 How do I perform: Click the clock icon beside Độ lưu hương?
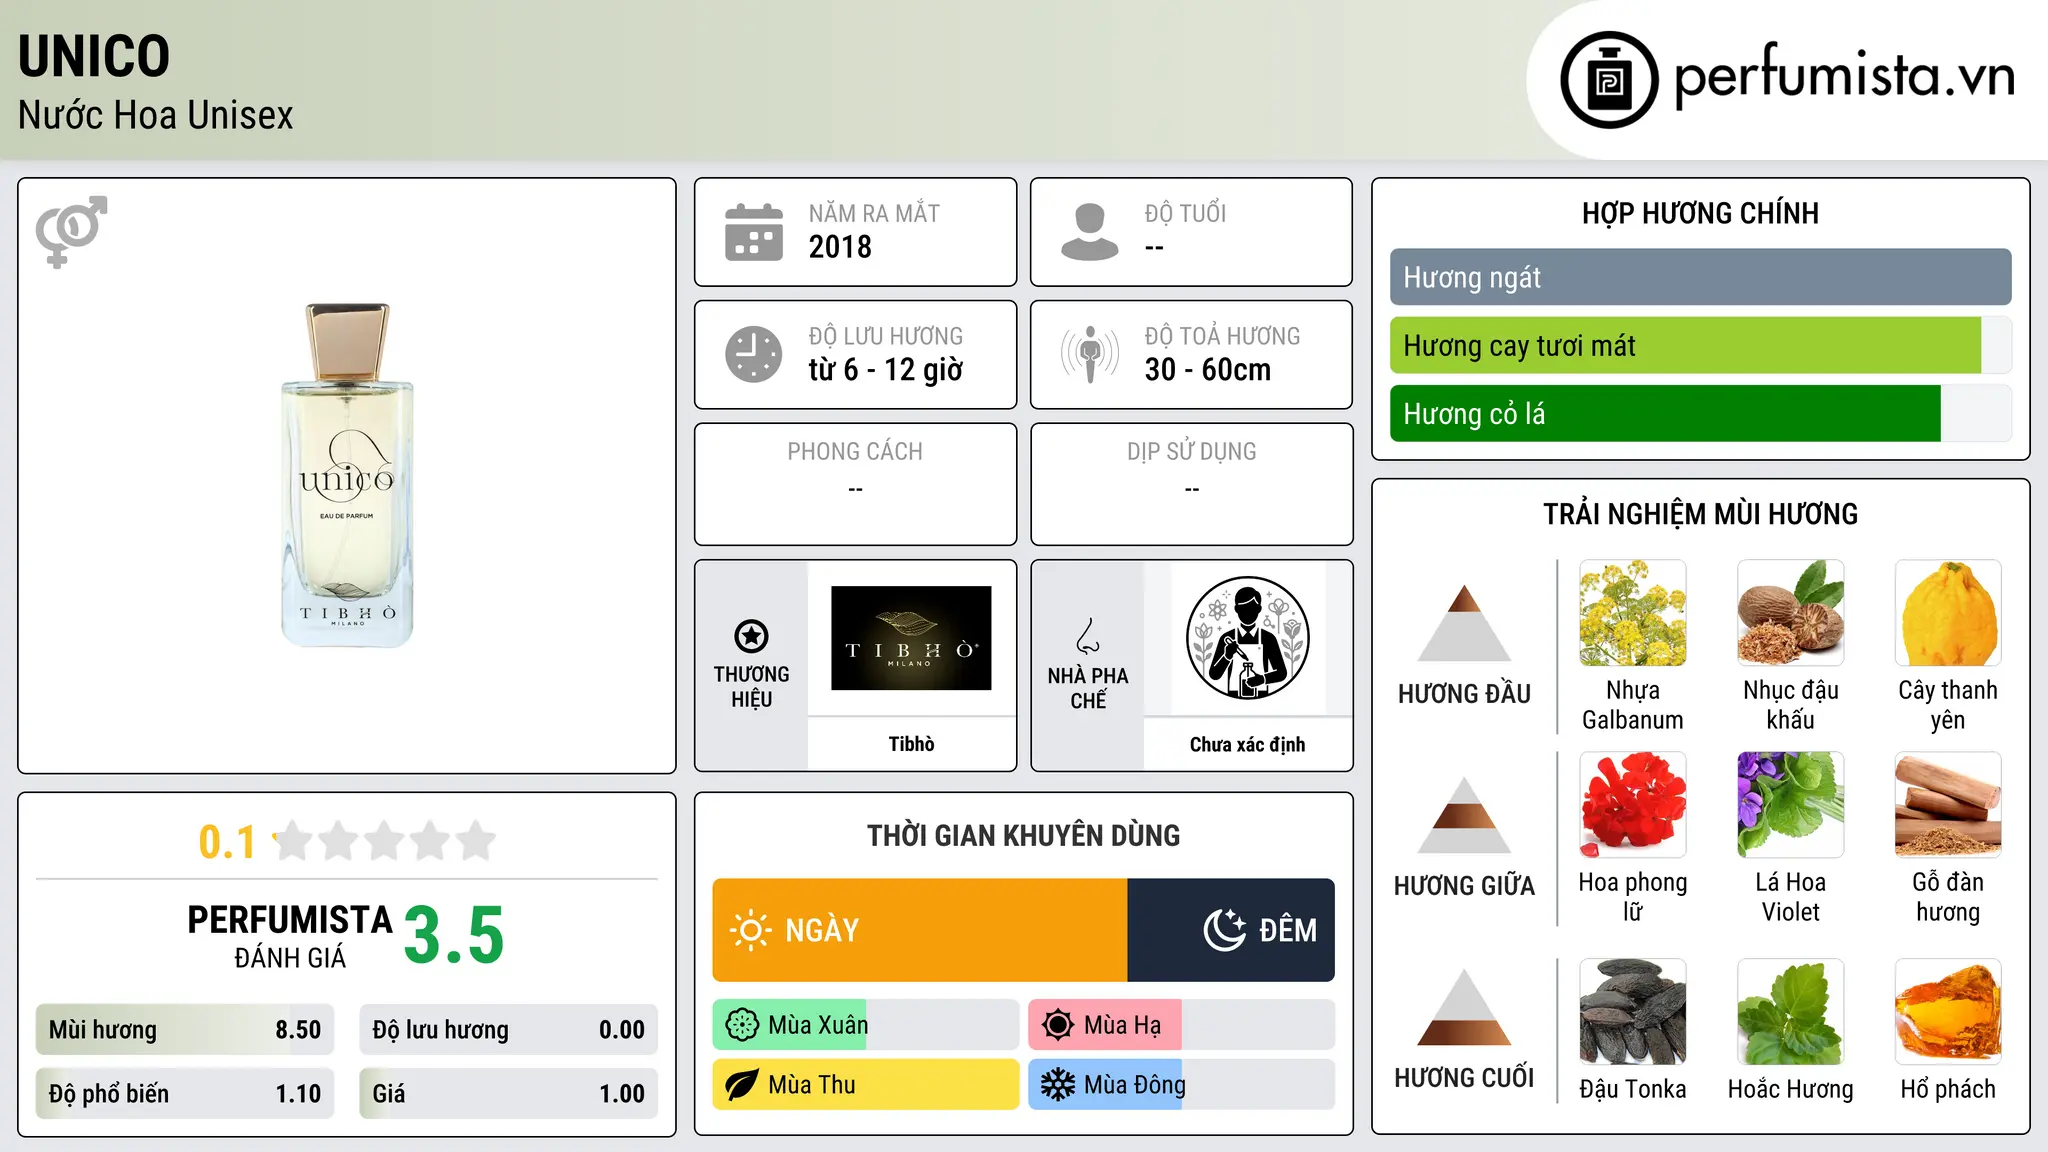click(754, 354)
